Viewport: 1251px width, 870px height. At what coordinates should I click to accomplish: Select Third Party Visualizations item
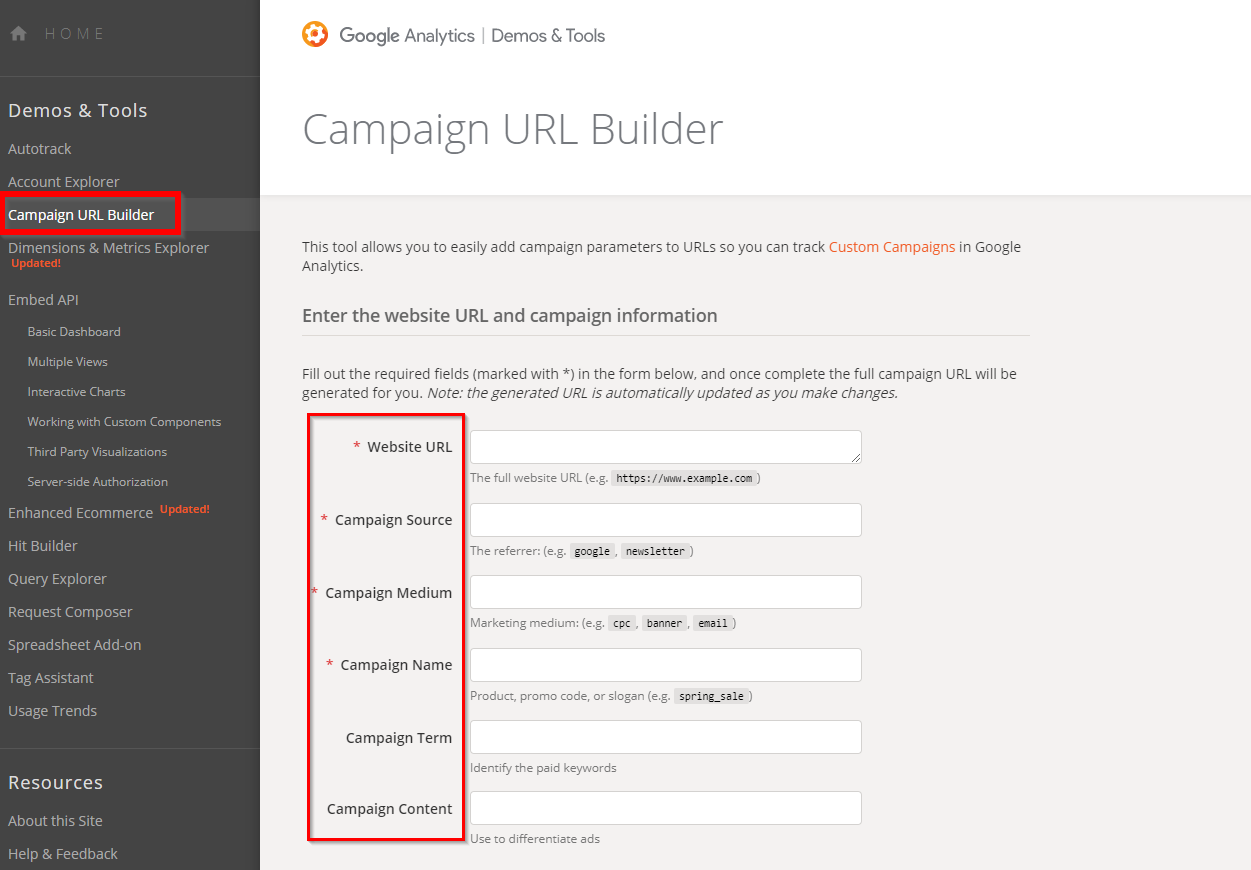click(x=97, y=452)
